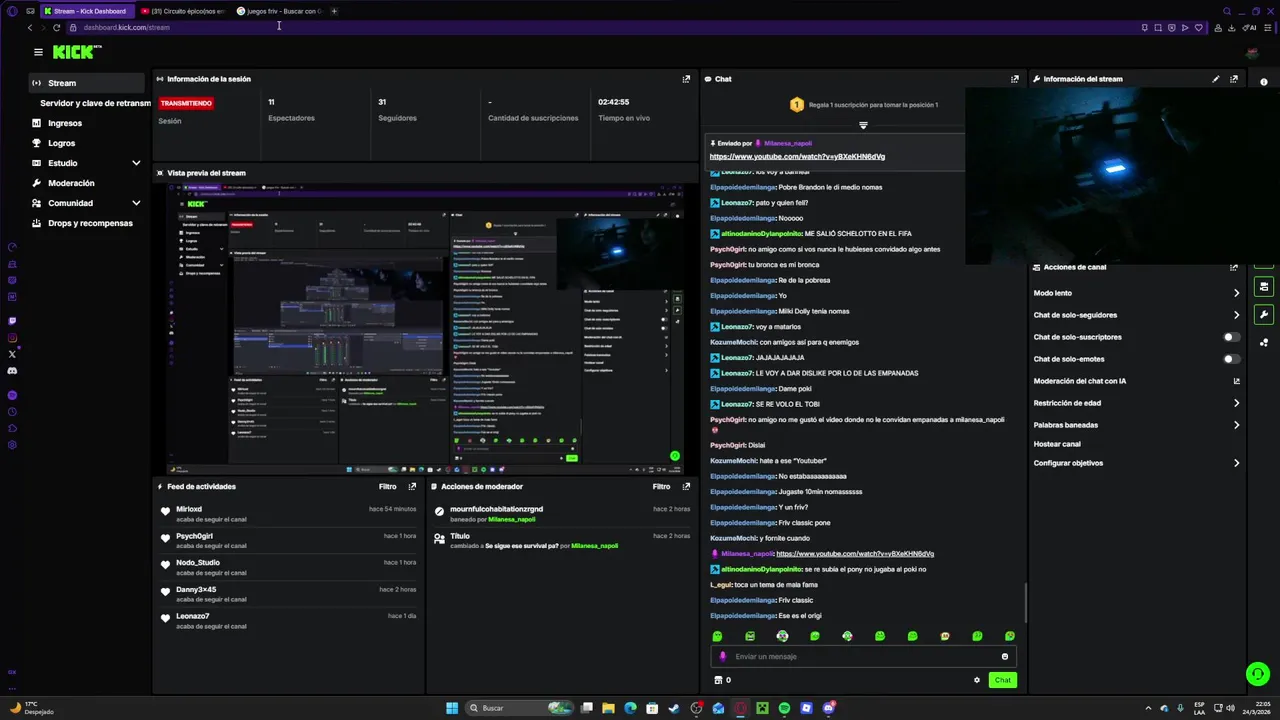Open Milanesa_napoli's YouTube link in chat
1280x720 pixels.
pos(855,554)
